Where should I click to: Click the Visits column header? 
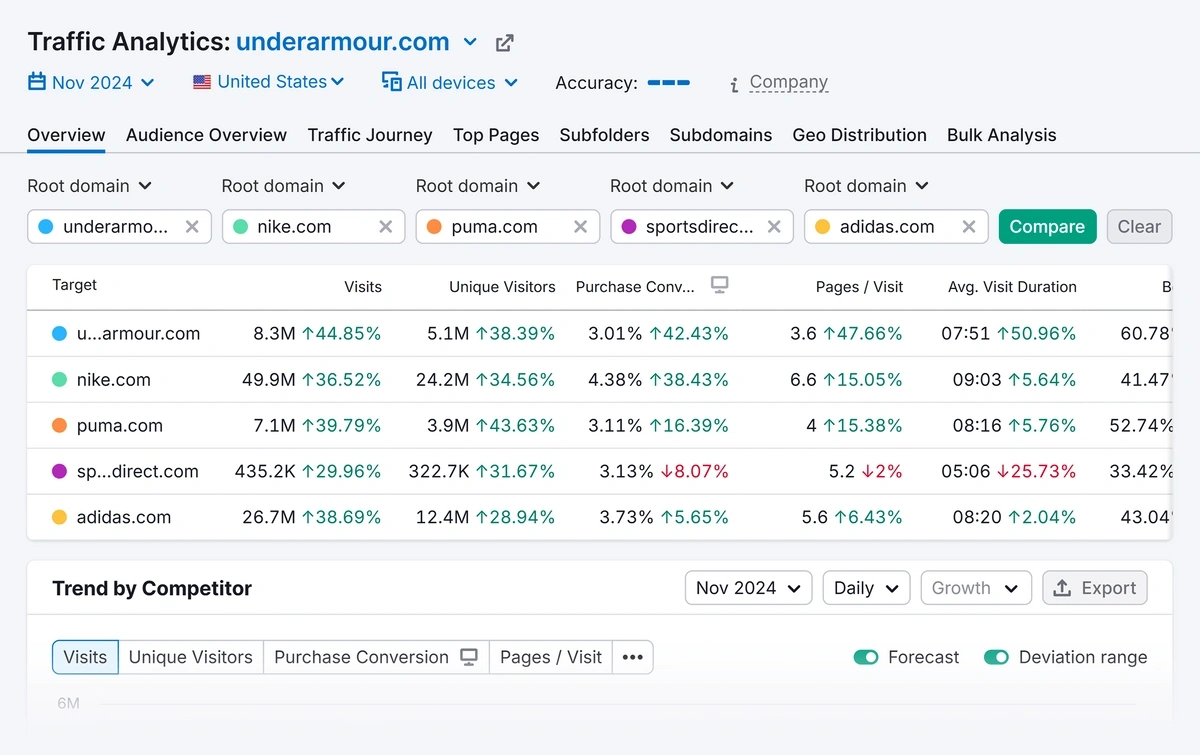click(x=363, y=287)
